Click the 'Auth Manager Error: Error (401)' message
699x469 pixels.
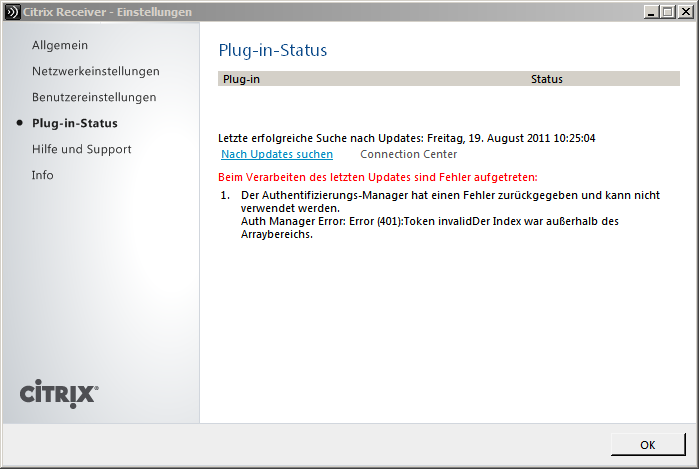point(430,227)
